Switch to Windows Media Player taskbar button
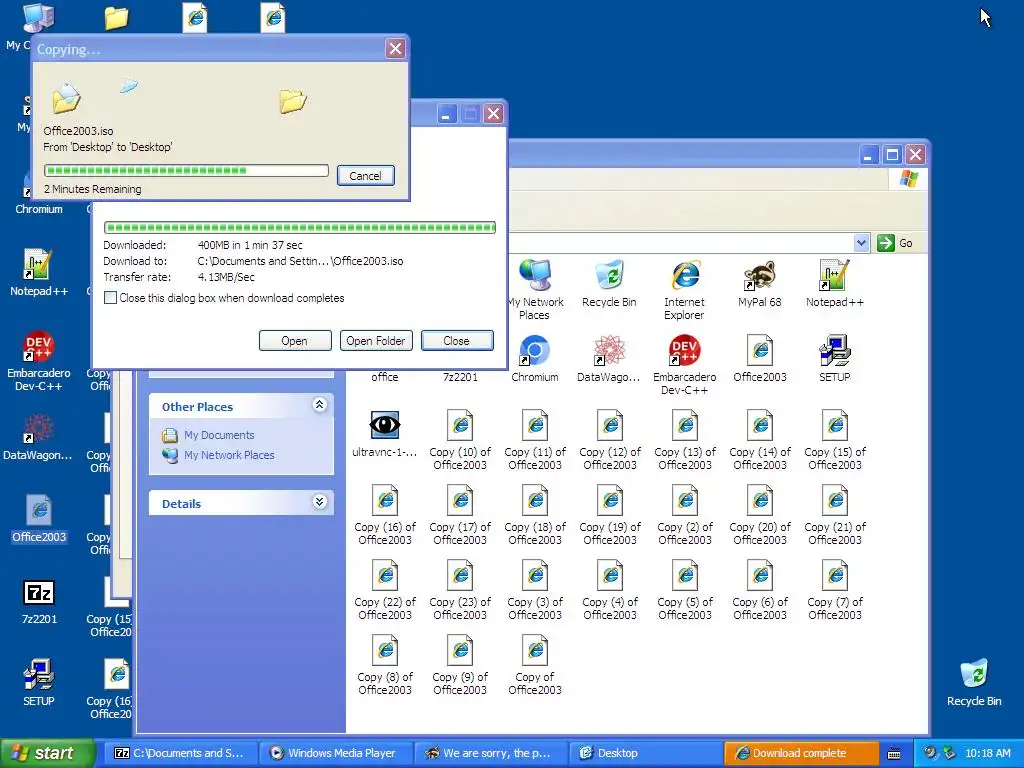 (336, 753)
